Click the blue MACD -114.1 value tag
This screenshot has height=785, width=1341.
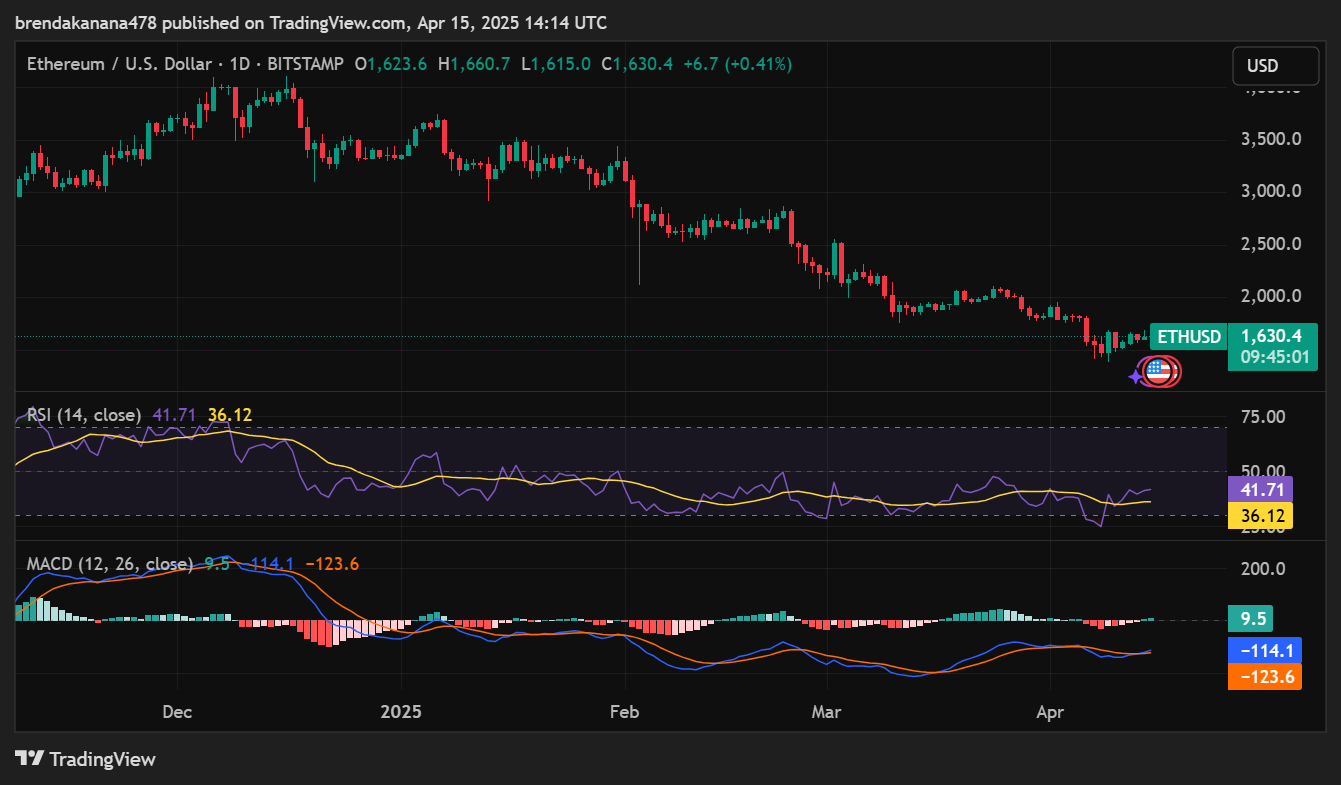coord(1264,651)
